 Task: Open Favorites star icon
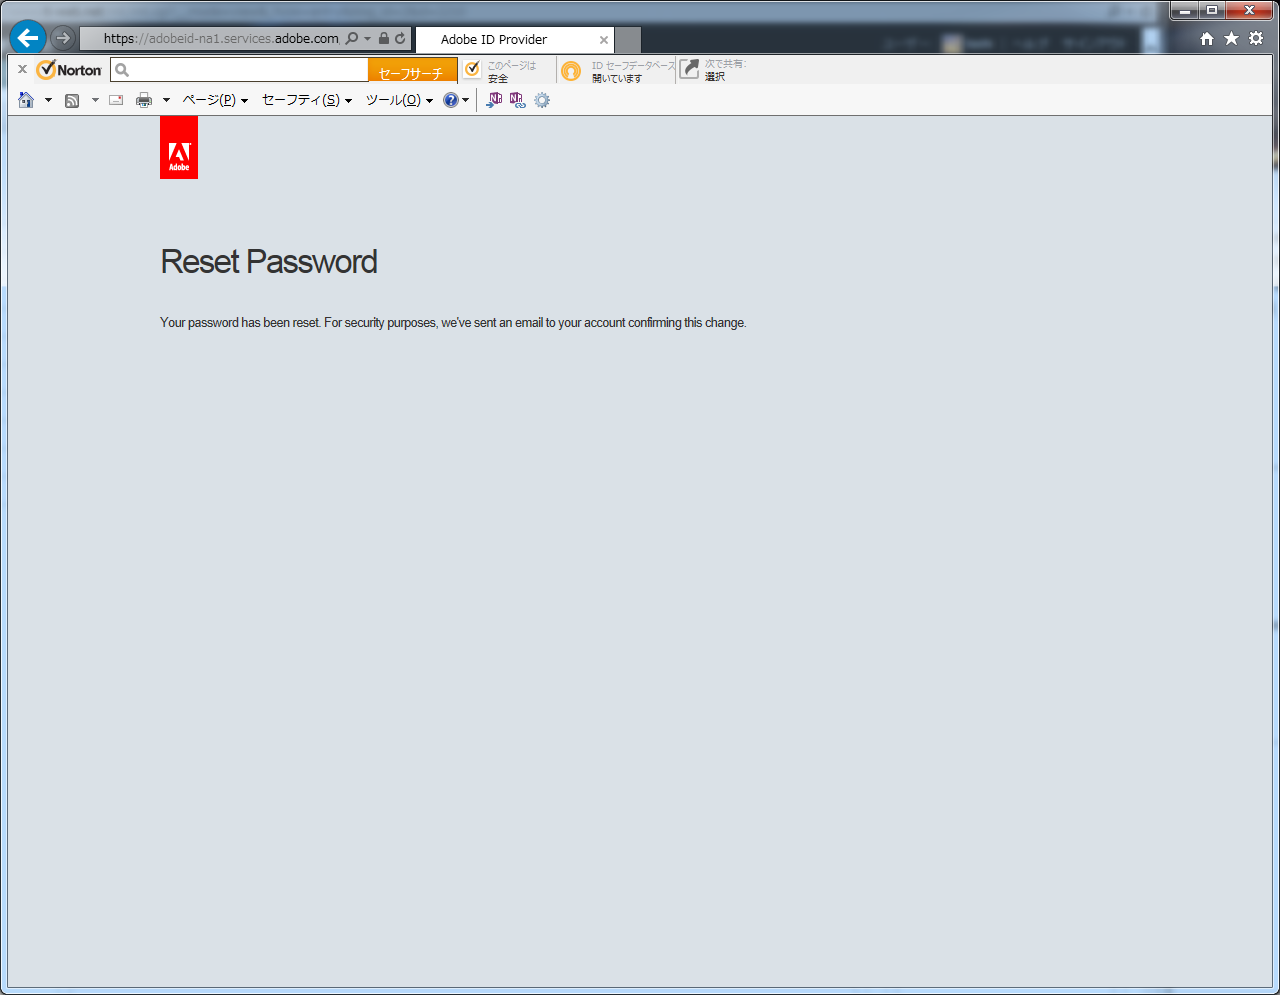pos(1231,38)
